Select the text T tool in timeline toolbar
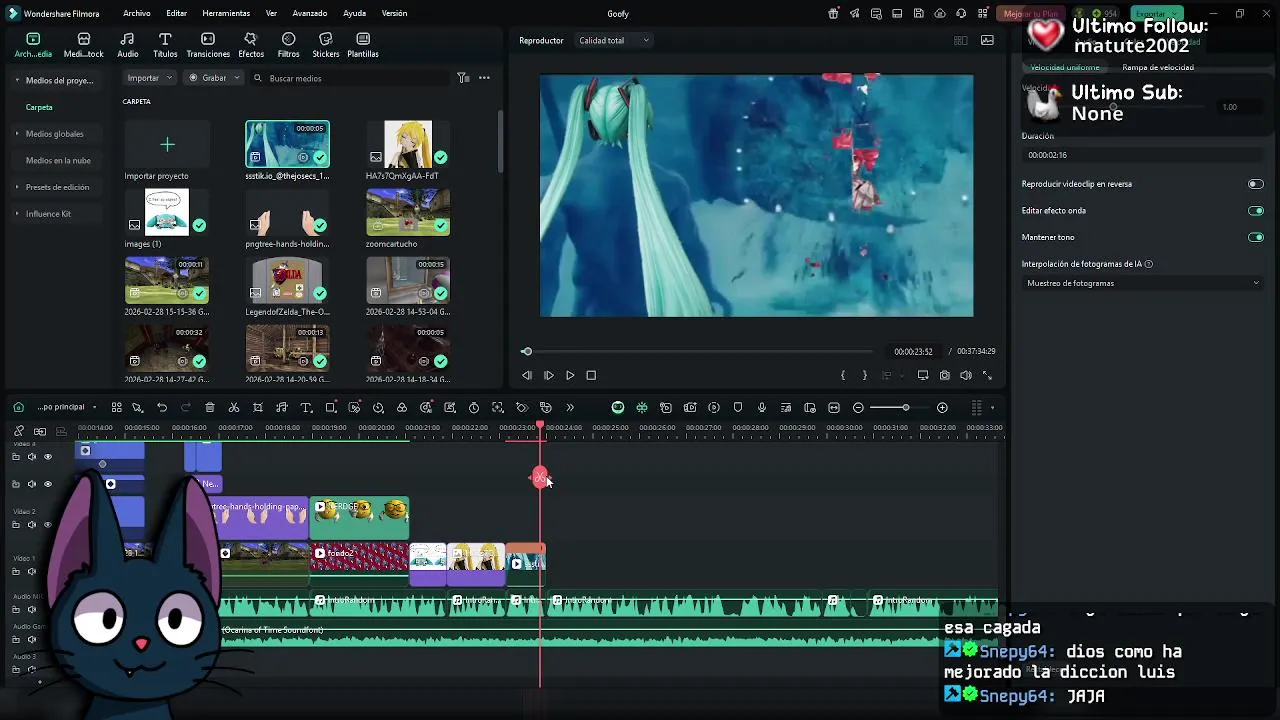 pyautogui.click(x=306, y=407)
